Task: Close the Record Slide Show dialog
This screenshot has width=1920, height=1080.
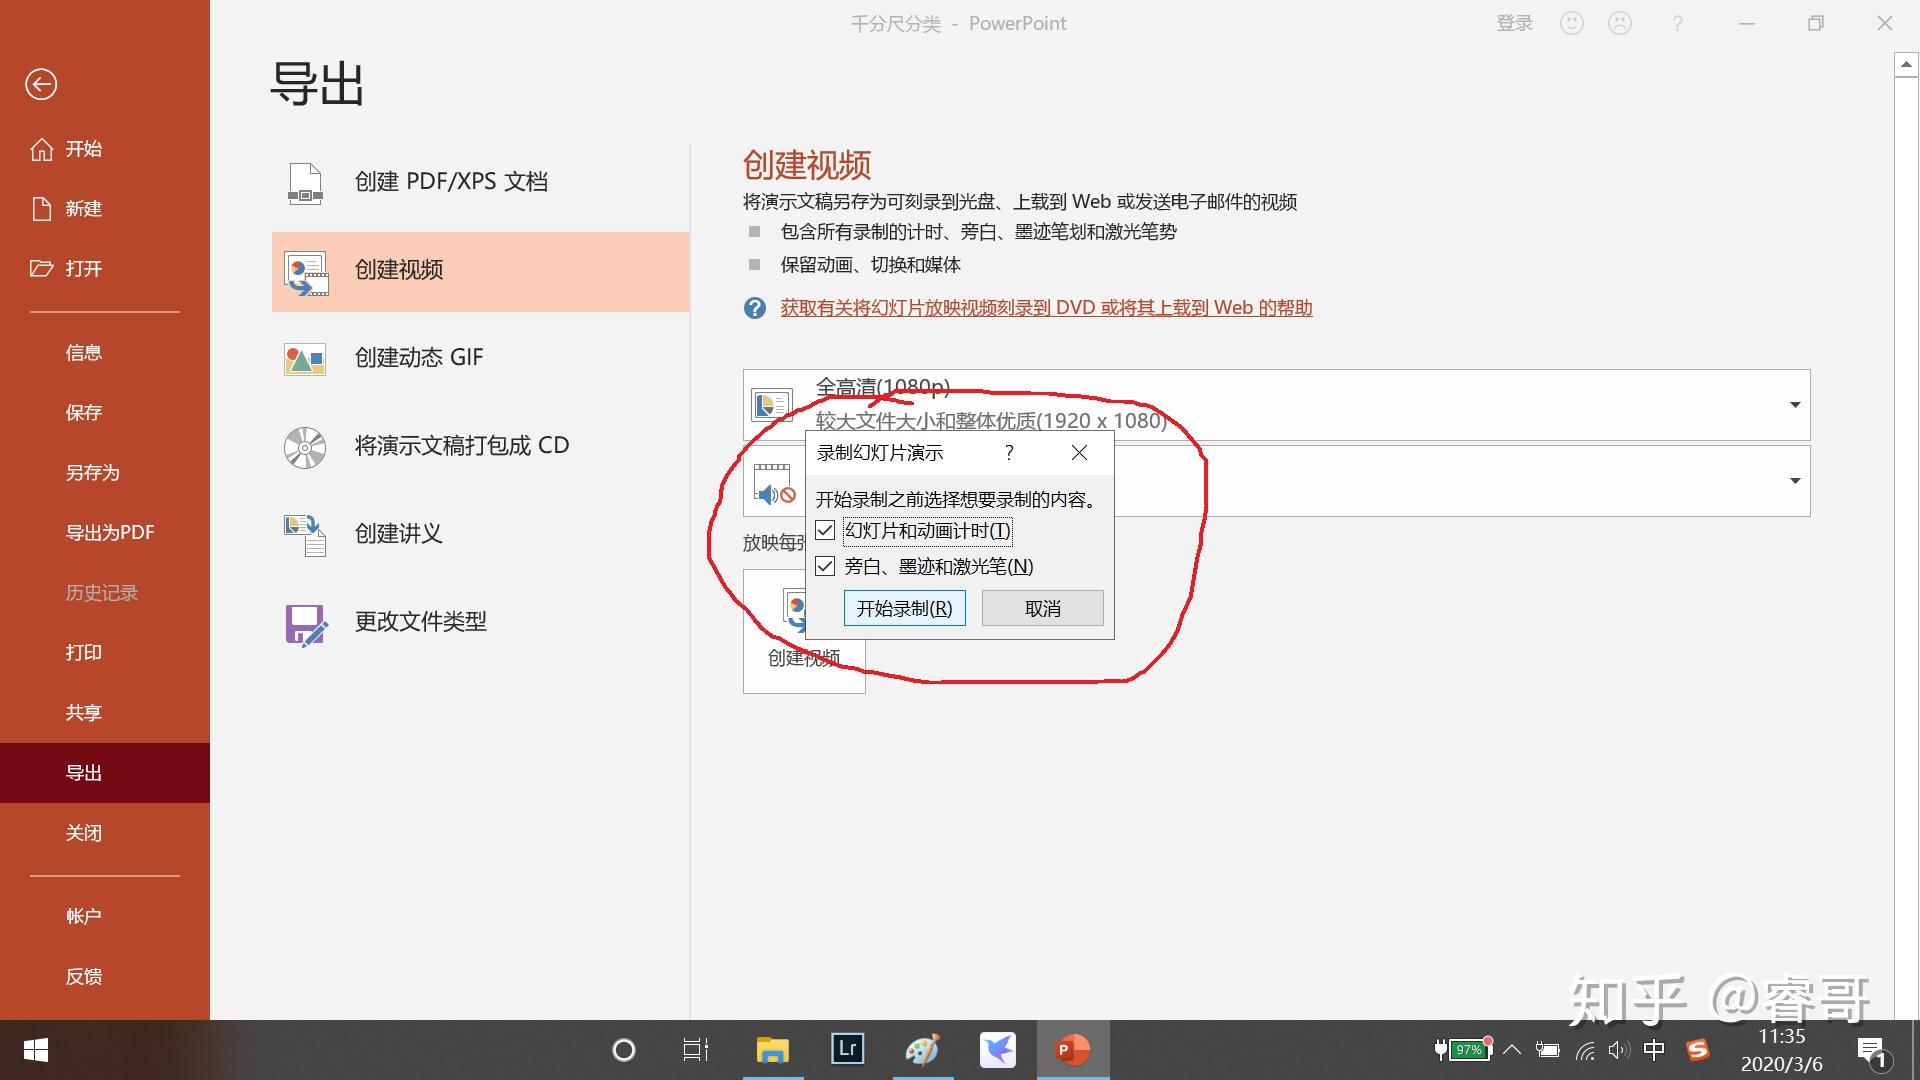Action: click(1079, 453)
